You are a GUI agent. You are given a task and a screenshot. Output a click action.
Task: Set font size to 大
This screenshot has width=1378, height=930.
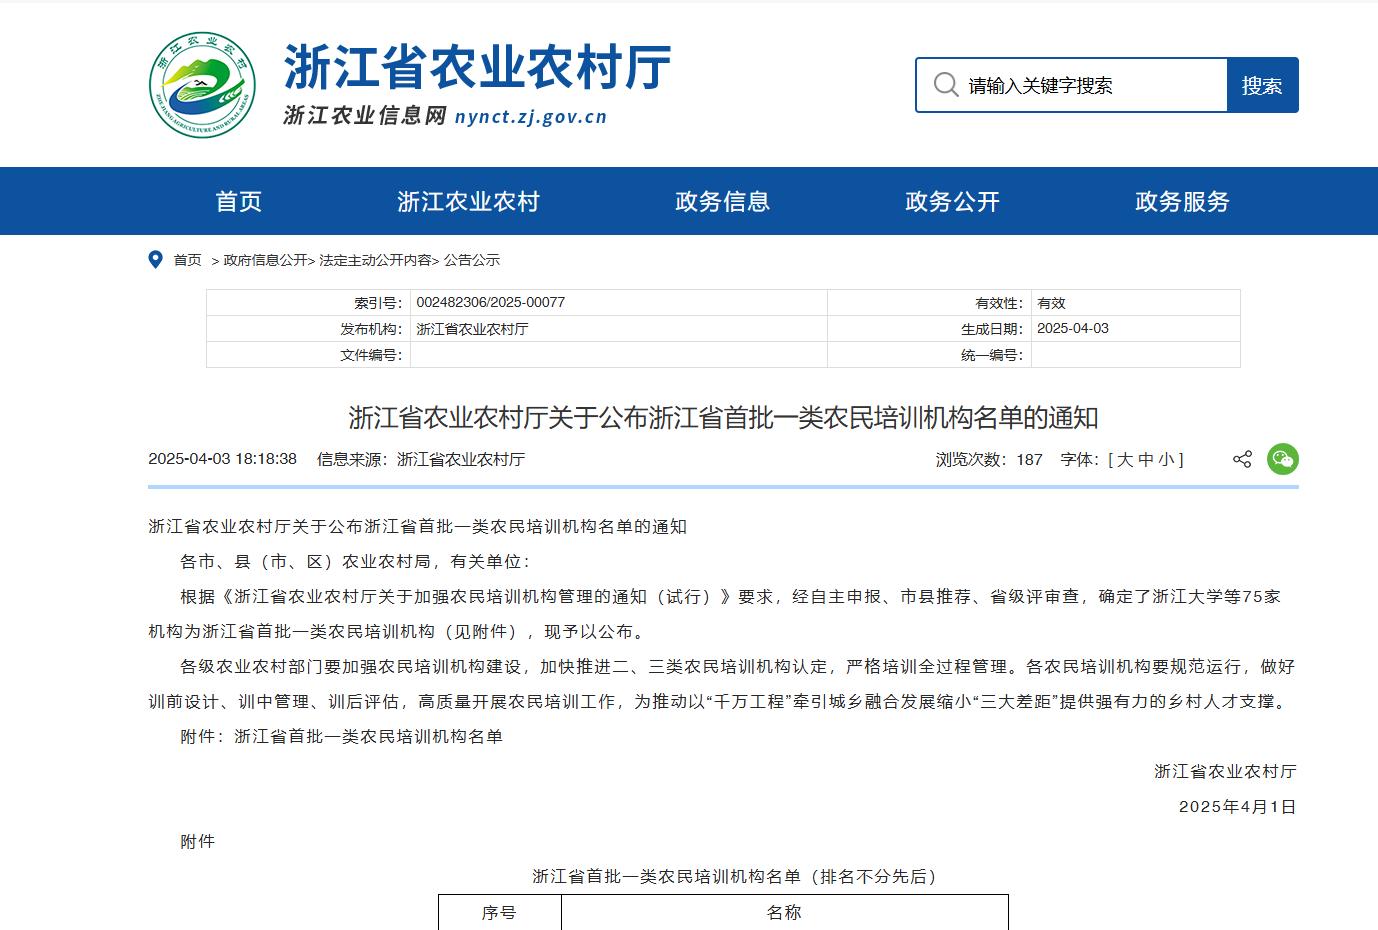pos(1125,459)
